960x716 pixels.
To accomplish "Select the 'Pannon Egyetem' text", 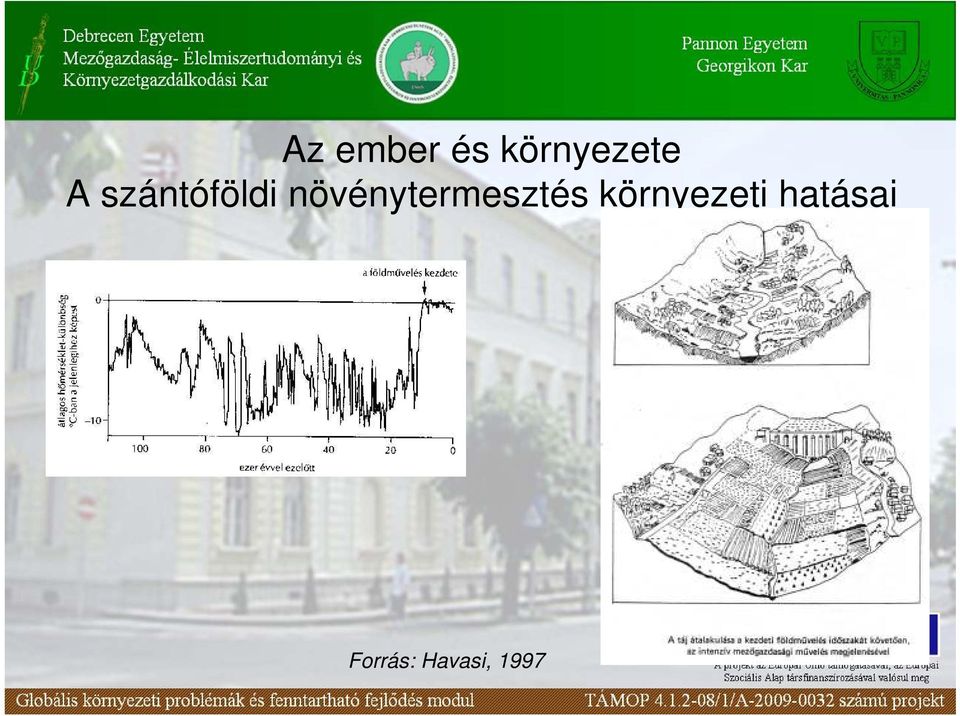I will point(744,43).
